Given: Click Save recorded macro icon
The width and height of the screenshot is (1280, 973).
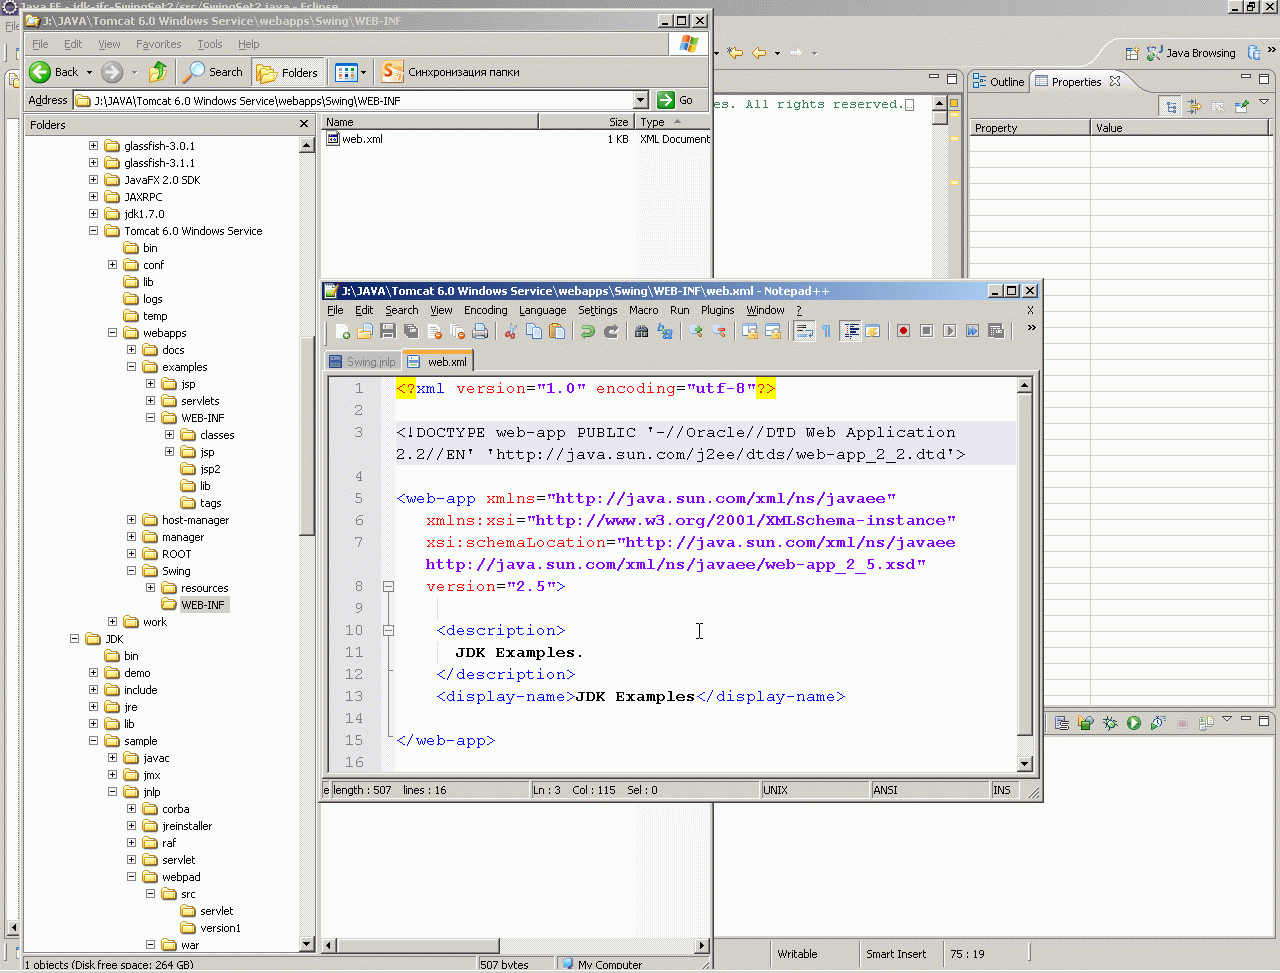Looking at the screenshot, I should pos(996,331).
